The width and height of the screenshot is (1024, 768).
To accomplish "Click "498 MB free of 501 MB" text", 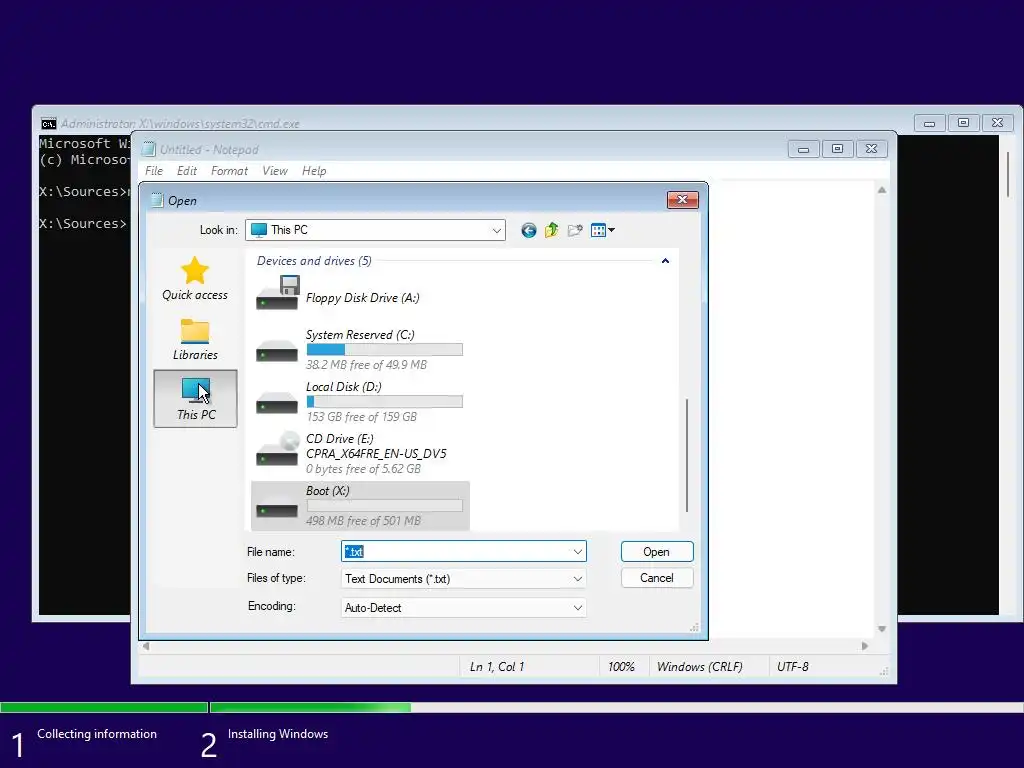I will (363, 521).
